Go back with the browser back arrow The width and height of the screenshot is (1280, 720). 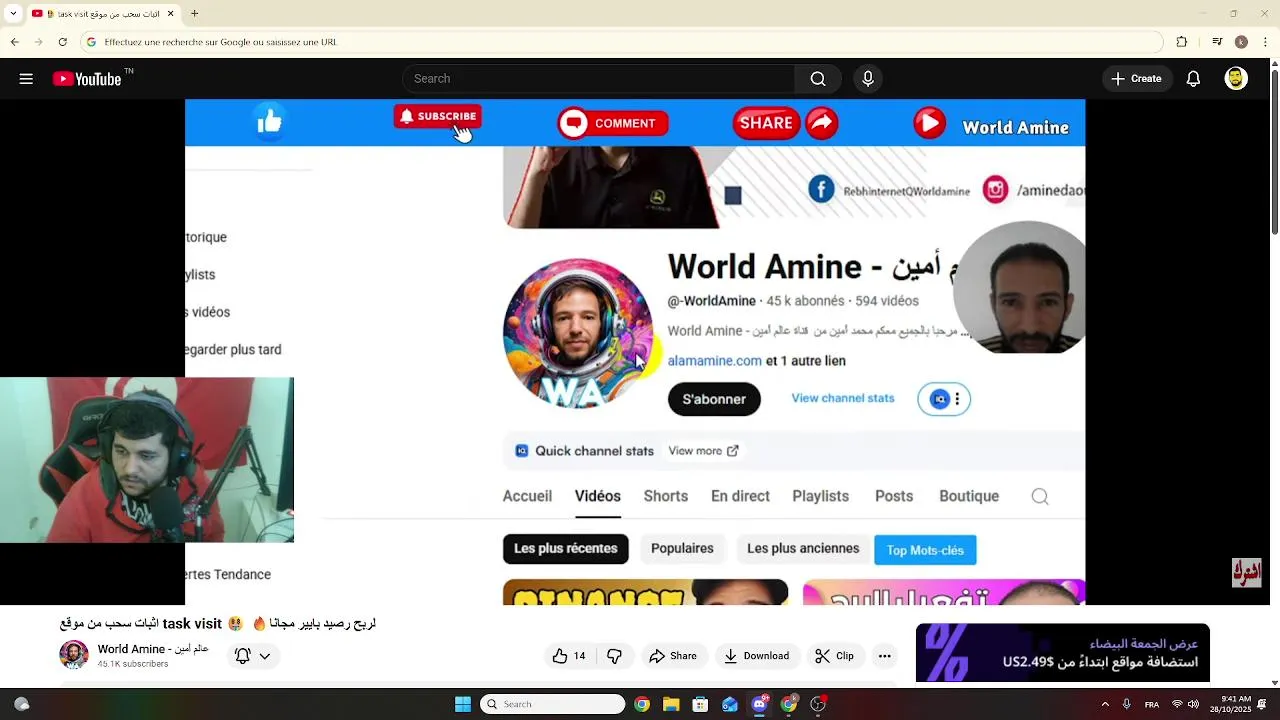click(15, 42)
